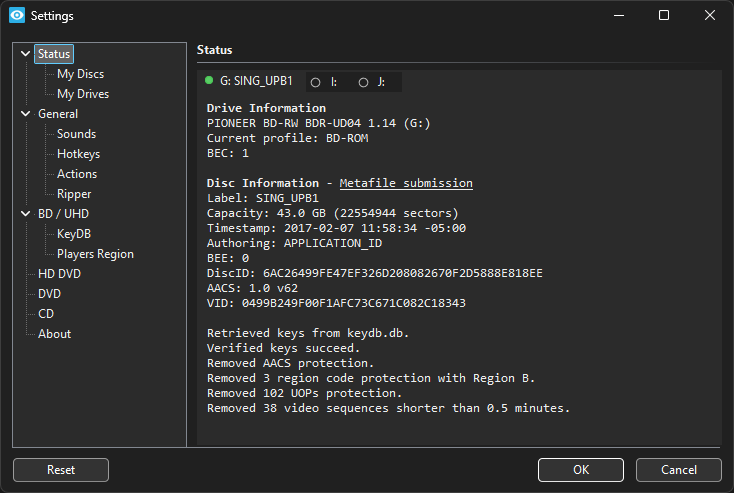The height and width of the screenshot is (493, 734).
Task: Click the 'Authoring: APPLICATION_ID' line
Action: click(x=294, y=243)
